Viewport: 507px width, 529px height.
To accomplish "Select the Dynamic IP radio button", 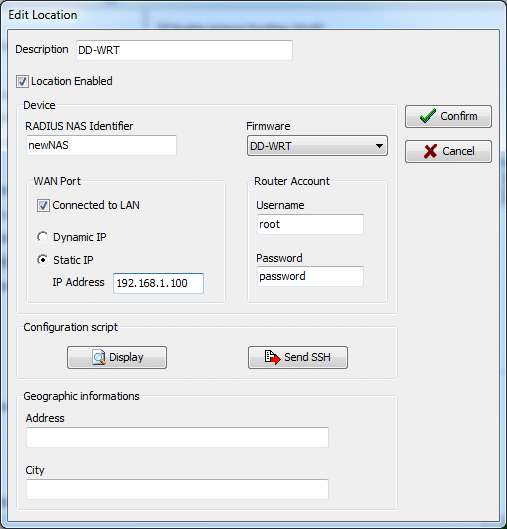I will 43,237.
